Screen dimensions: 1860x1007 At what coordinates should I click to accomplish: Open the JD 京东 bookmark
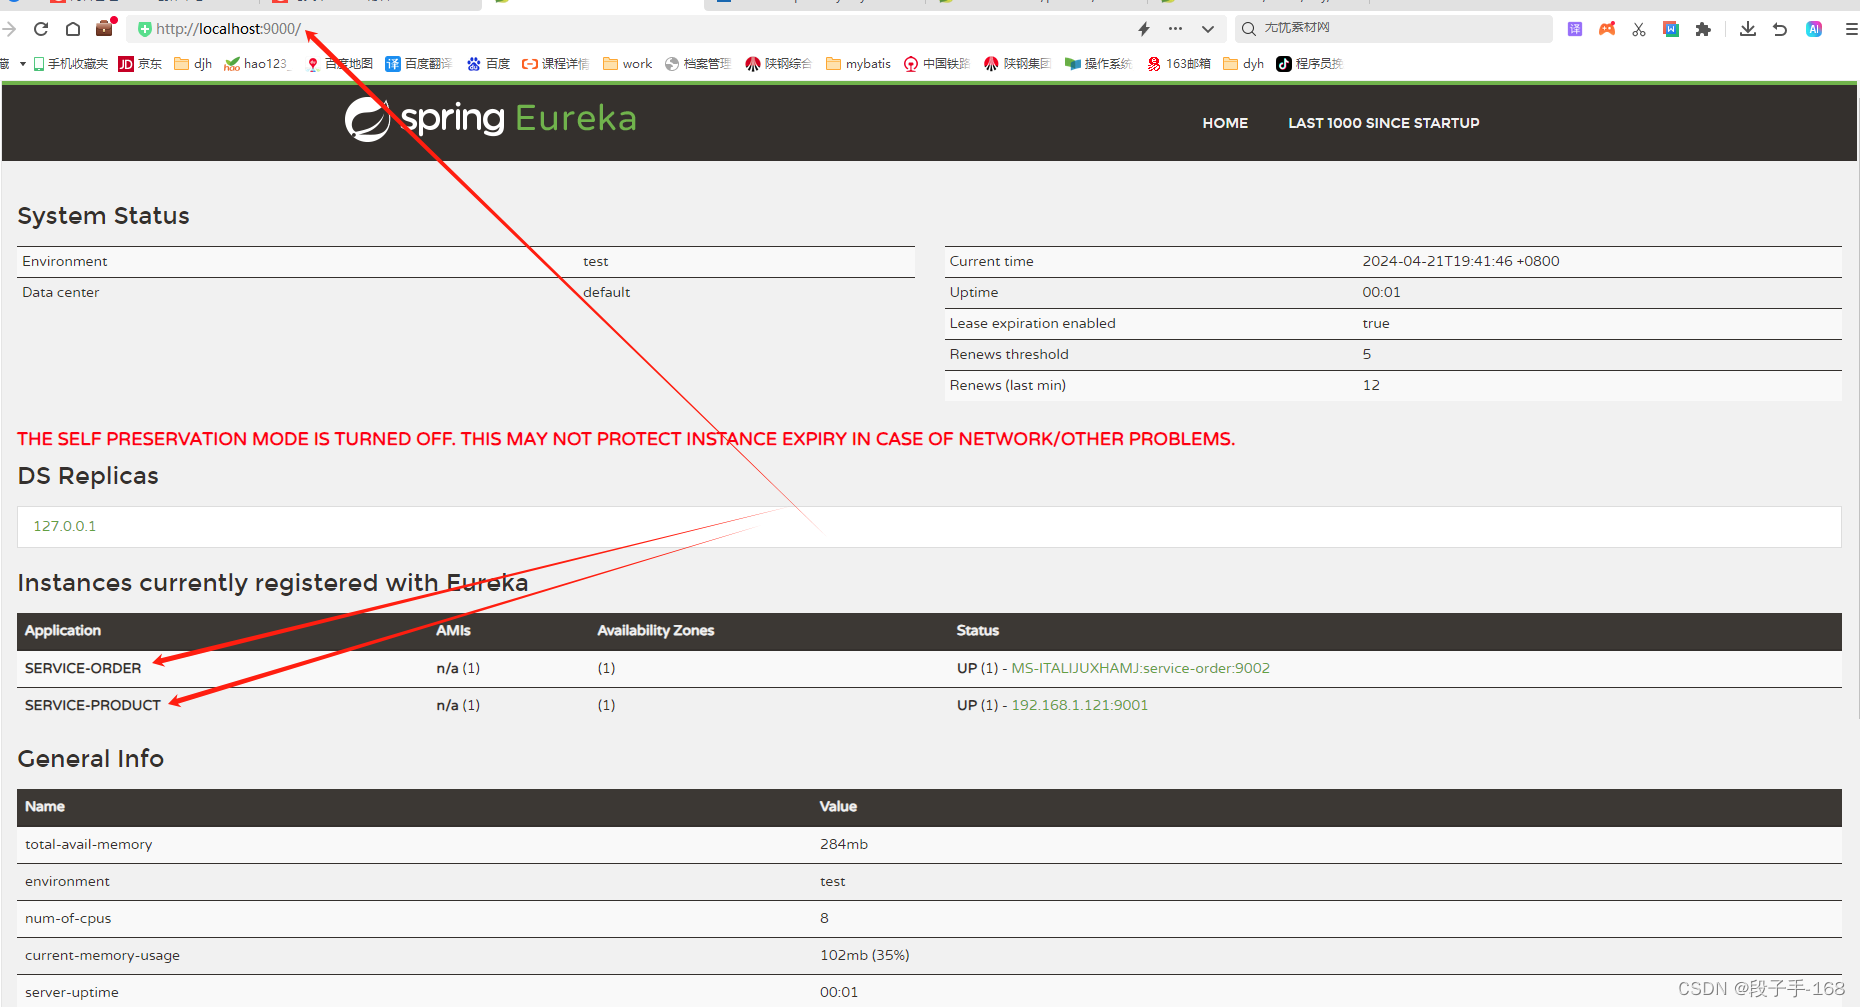point(140,63)
